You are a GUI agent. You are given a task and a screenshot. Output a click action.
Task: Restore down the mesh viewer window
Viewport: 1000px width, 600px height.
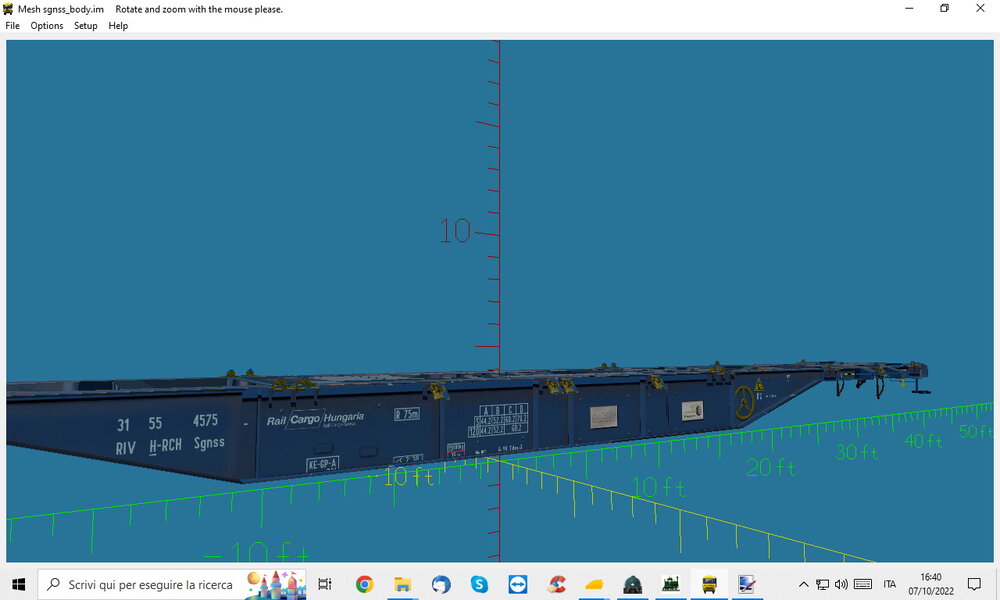coord(945,8)
